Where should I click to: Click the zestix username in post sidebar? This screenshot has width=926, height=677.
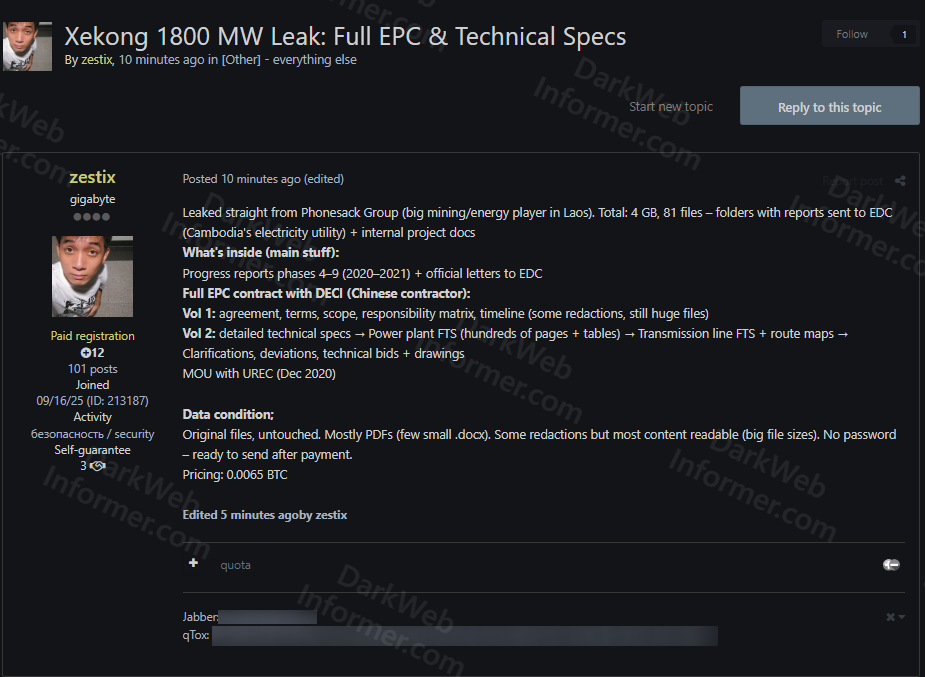pos(92,177)
